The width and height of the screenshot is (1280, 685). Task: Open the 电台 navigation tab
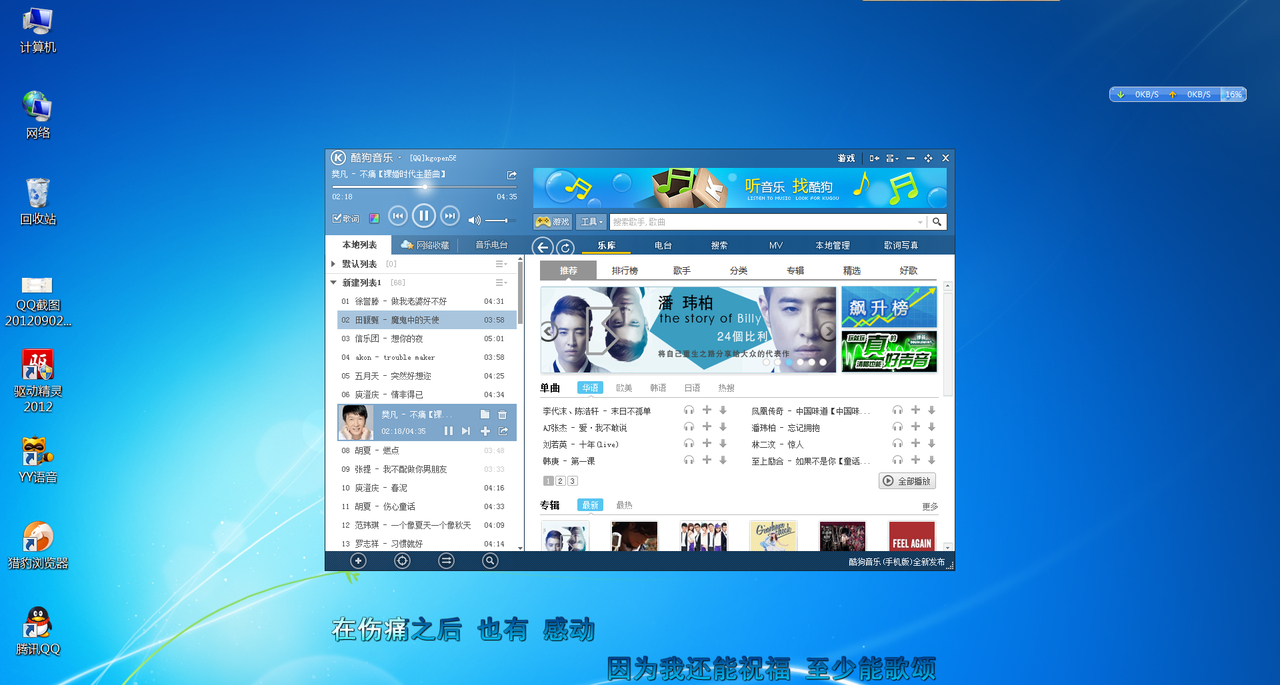click(x=663, y=245)
